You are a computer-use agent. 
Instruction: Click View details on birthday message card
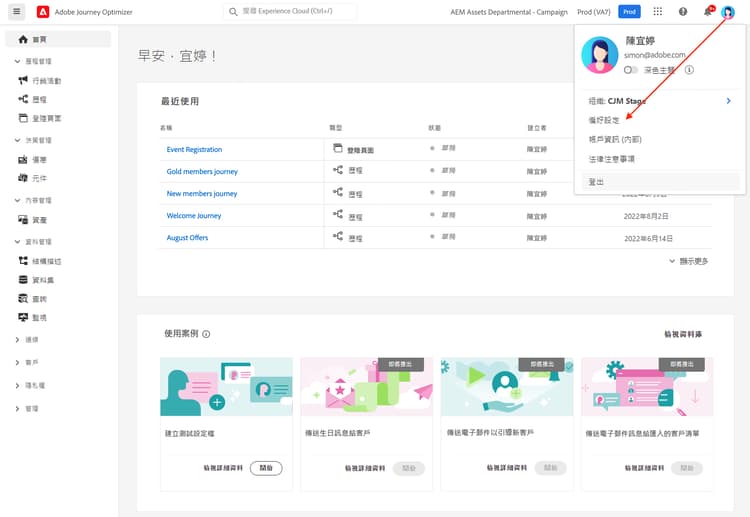click(x=365, y=468)
